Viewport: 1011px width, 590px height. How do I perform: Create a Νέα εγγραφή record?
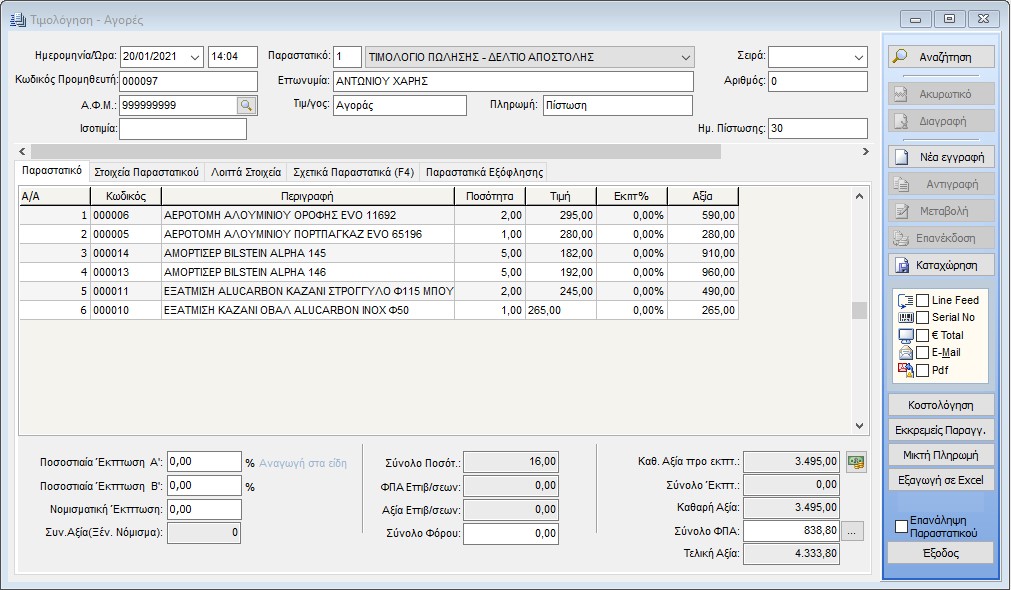click(940, 157)
